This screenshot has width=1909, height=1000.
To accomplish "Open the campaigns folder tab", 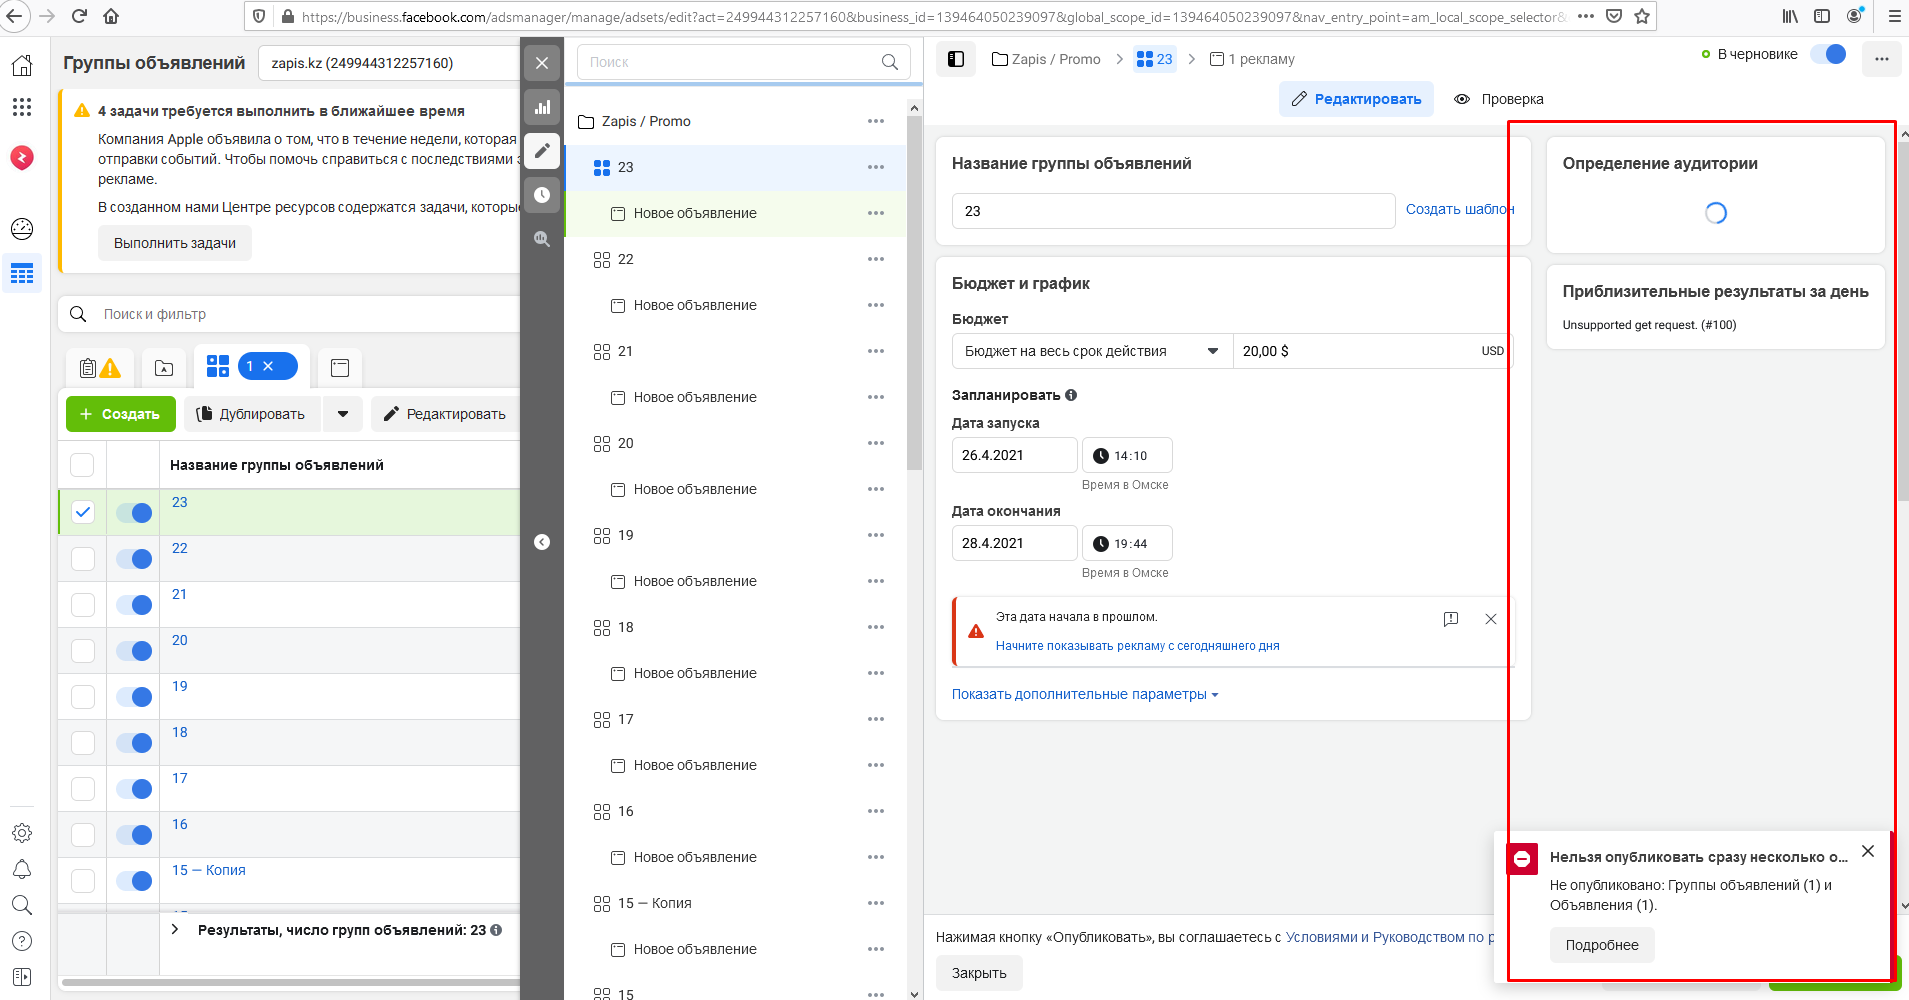I will click(164, 368).
